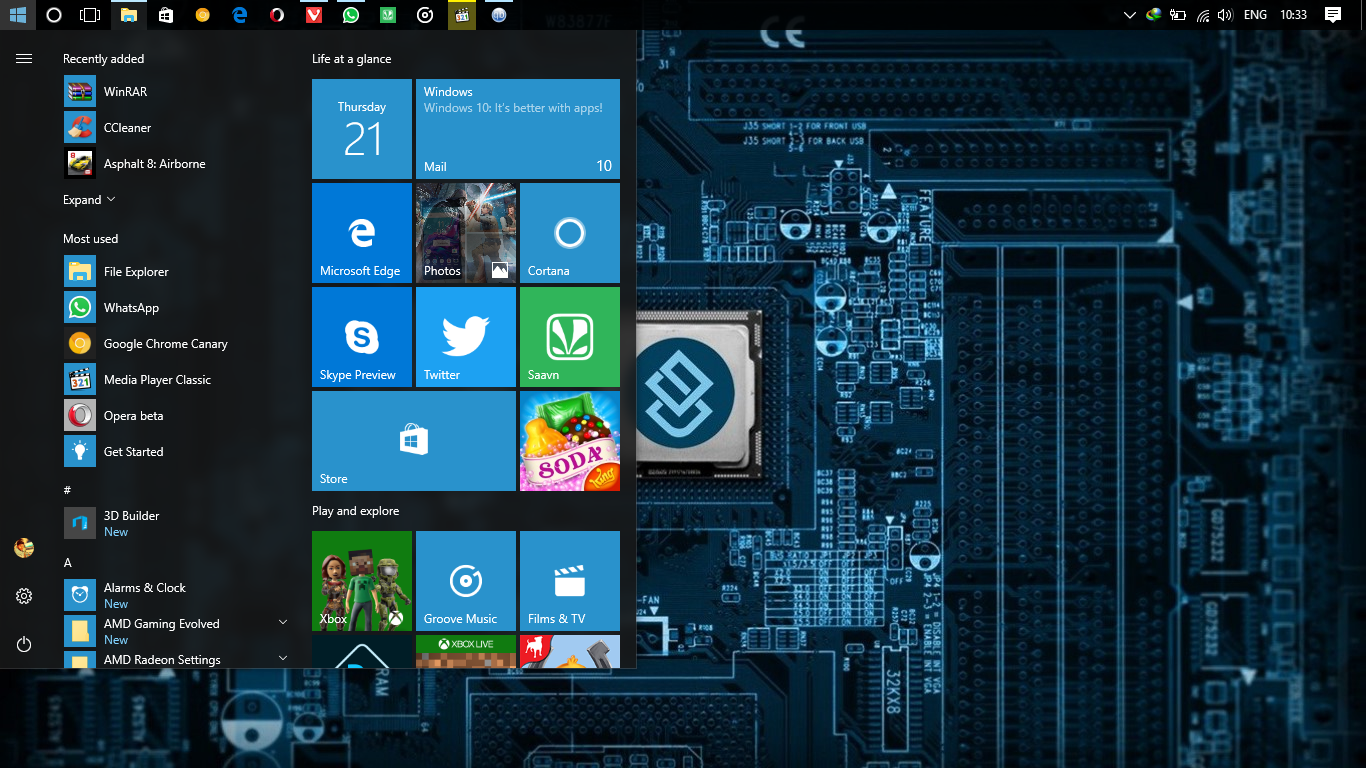This screenshot has width=1366, height=768.
Task: Open the Cortana tile
Action: 570,233
